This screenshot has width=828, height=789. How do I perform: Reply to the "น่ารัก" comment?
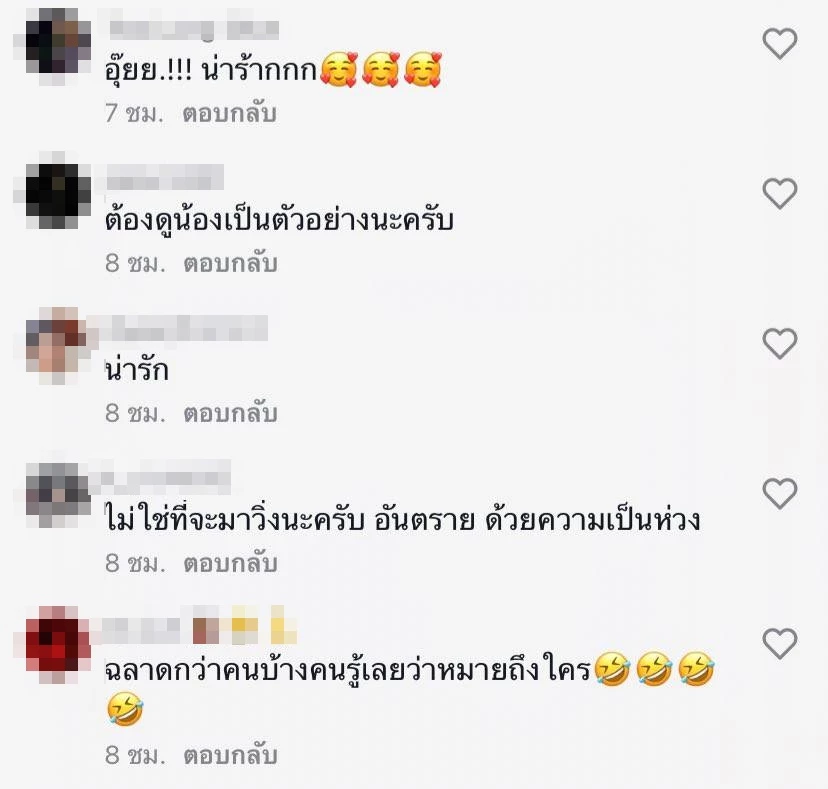pyautogui.click(x=230, y=413)
